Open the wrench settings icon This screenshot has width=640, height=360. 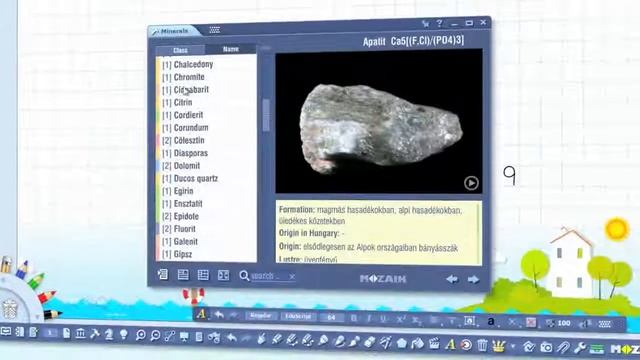point(580,348)
